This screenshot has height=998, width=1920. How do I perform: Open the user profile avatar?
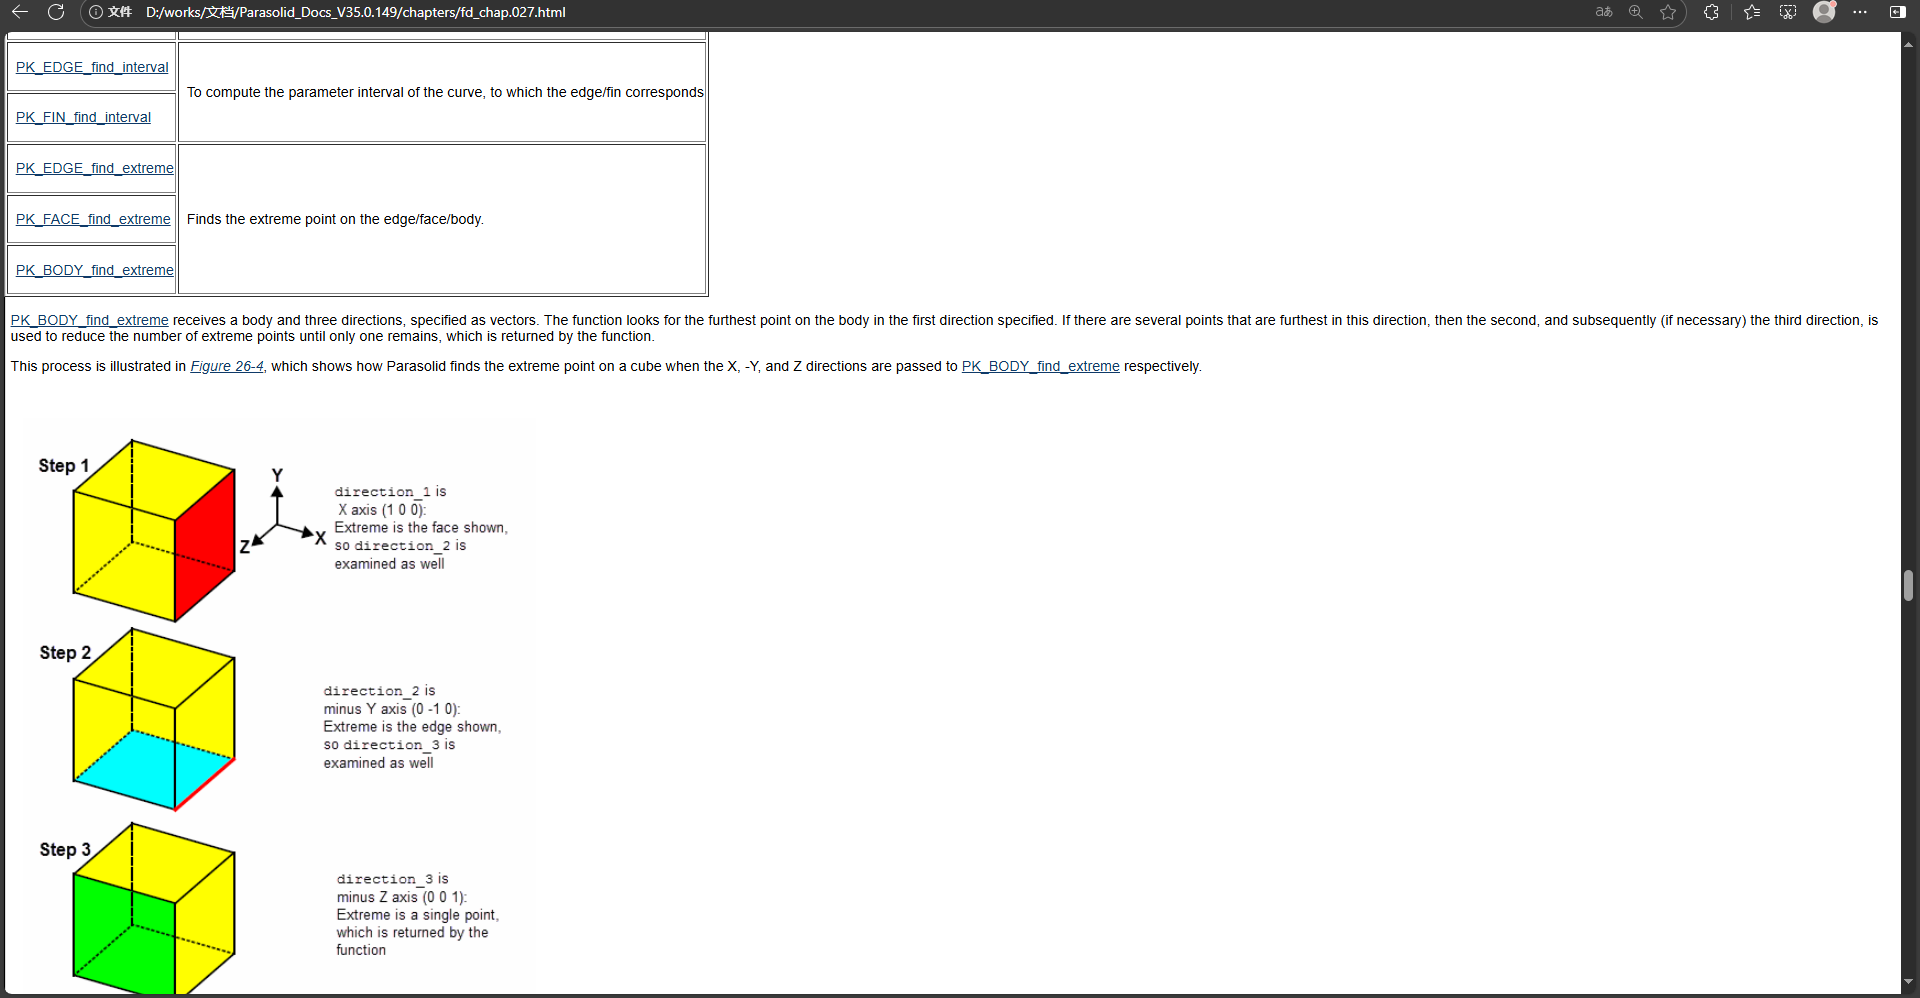point(1824,12)
